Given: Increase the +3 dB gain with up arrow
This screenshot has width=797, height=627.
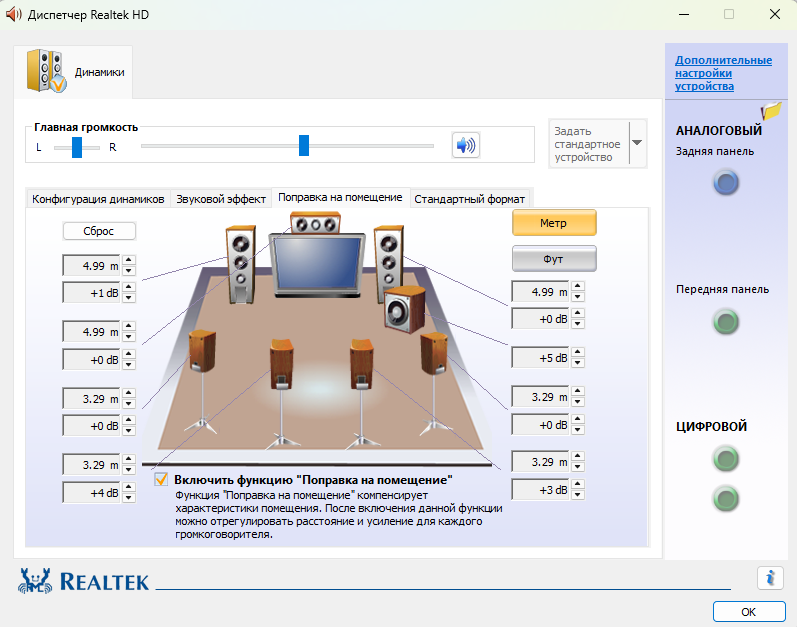Looking at the screenshot, I should pyautogui.click(x=578, y=484).
